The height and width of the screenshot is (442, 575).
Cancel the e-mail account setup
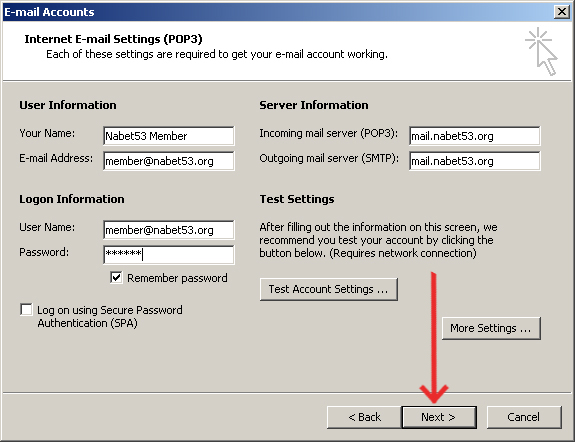coord(524,417)
